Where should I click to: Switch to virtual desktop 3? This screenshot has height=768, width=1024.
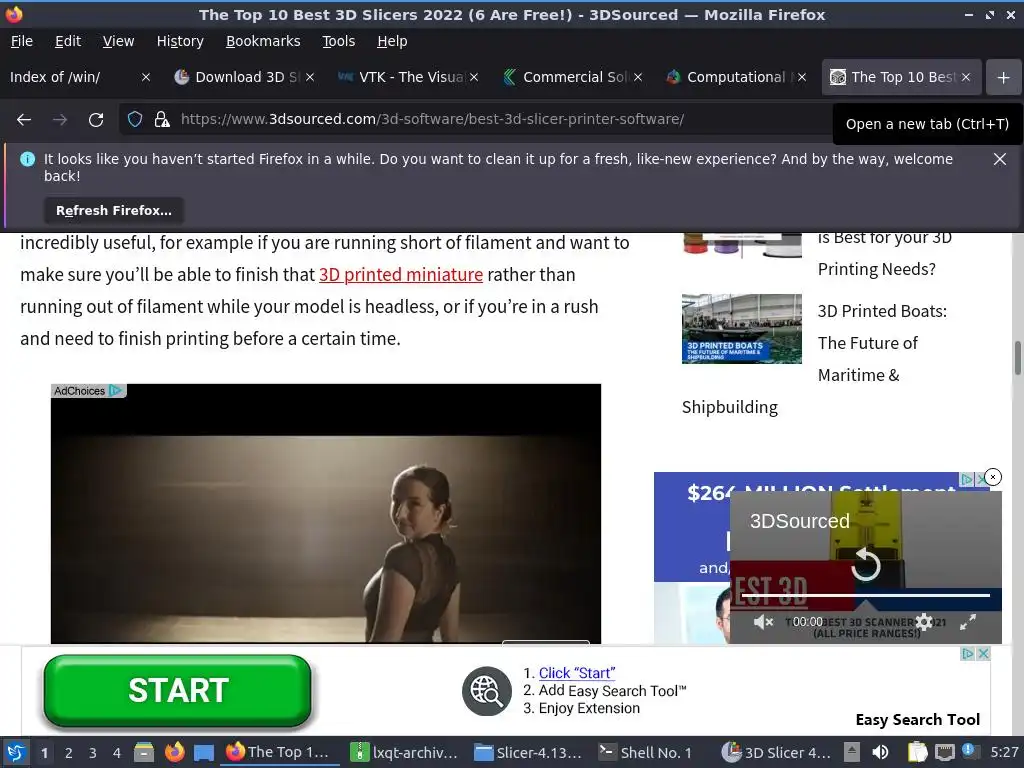pos(93,753)
